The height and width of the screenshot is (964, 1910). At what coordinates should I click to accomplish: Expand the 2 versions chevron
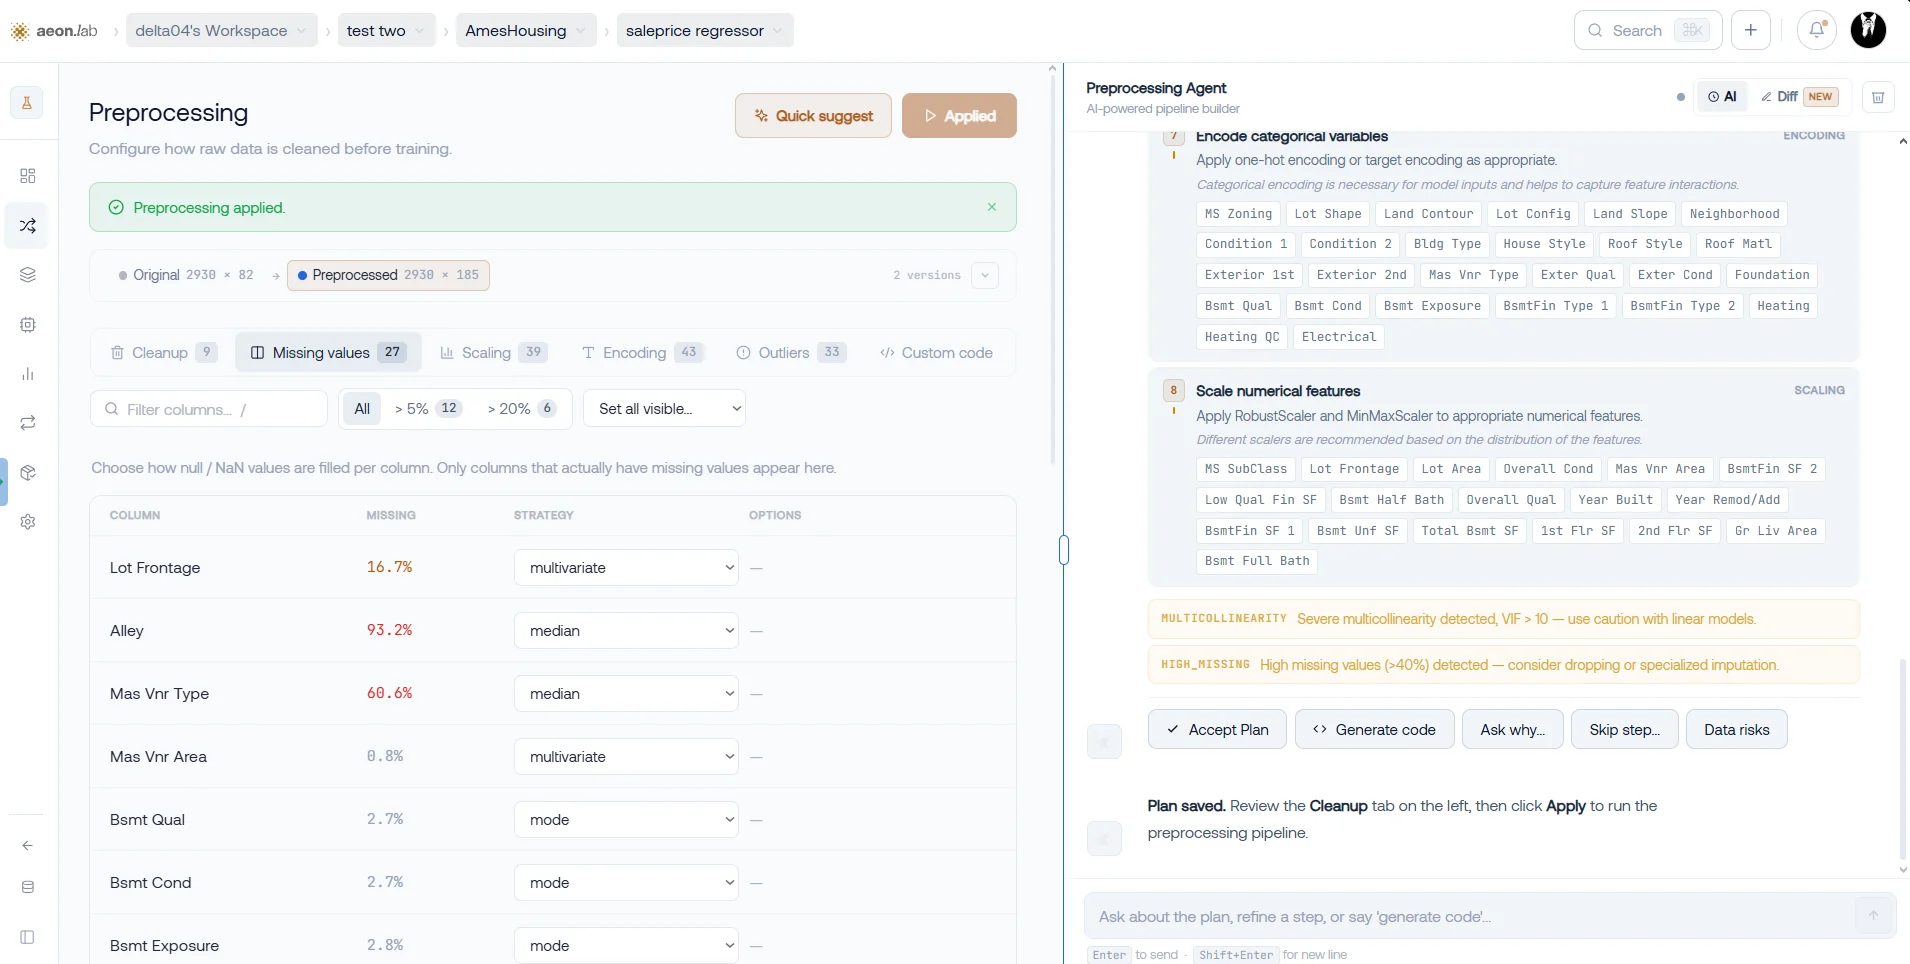pyautogui.click(x=985, y=275)
